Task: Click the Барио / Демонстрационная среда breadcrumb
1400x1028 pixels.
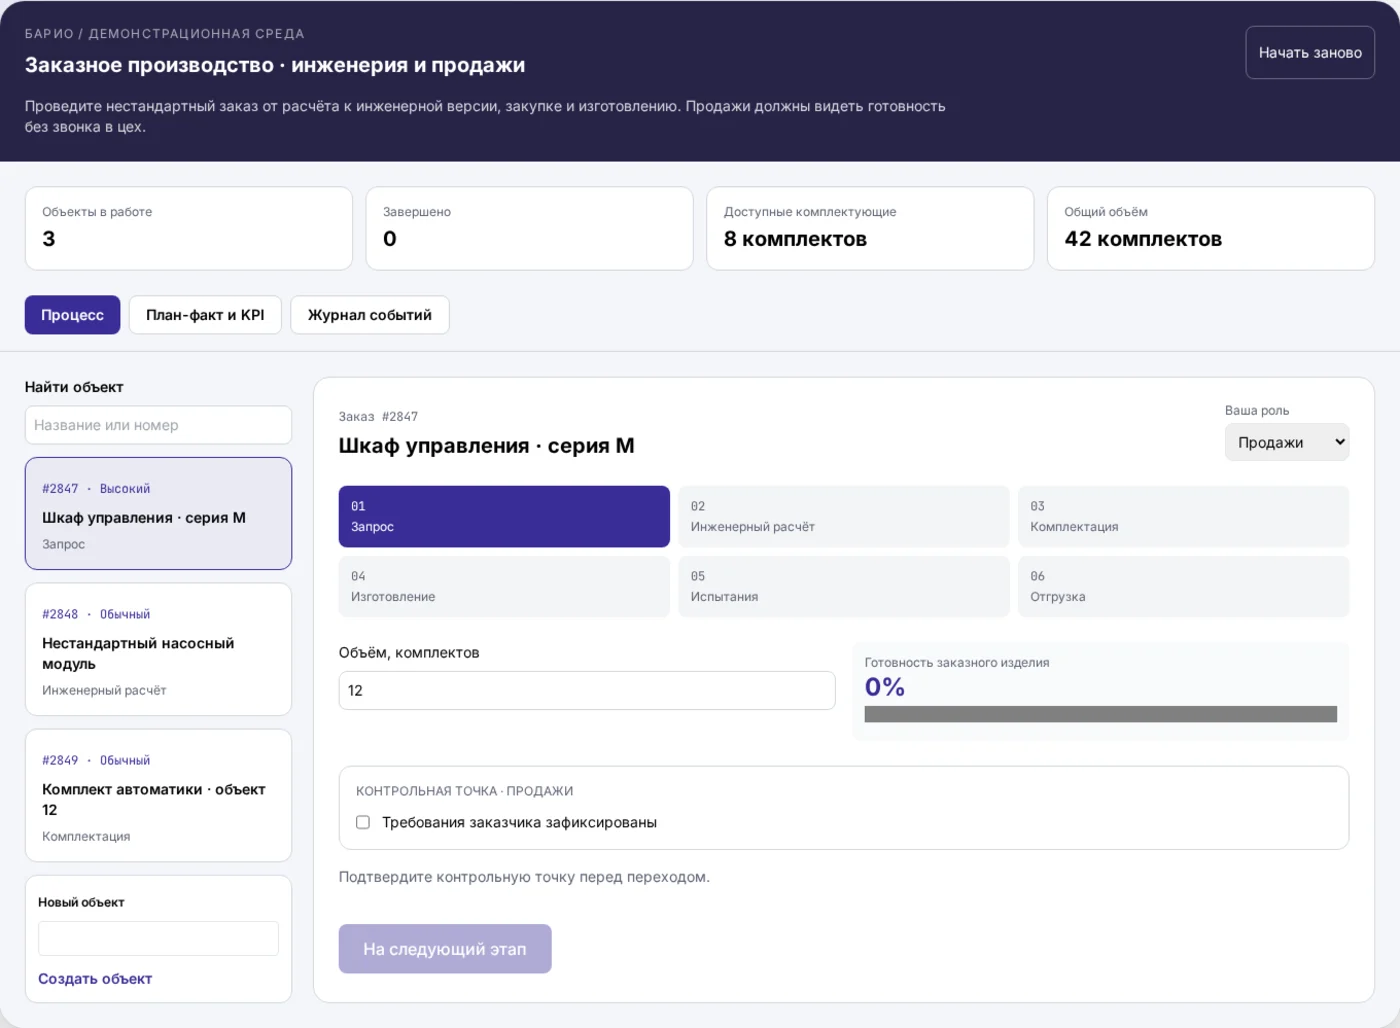Action: (x=165, y=34)
